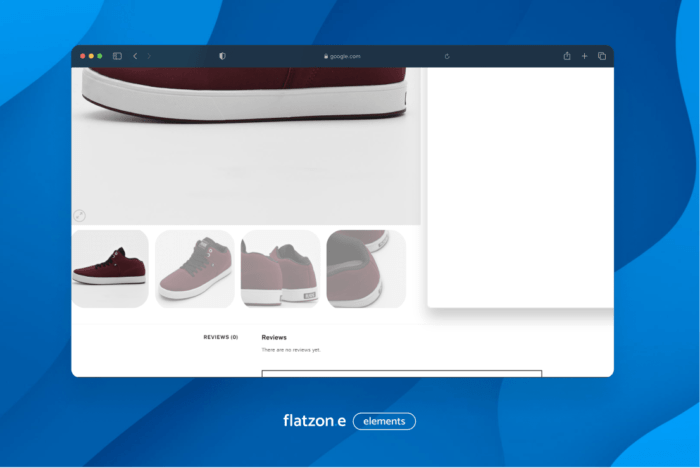The image size is (700, 468).
Task: Reload the page with refresh icon
Action: click(447, 56)
